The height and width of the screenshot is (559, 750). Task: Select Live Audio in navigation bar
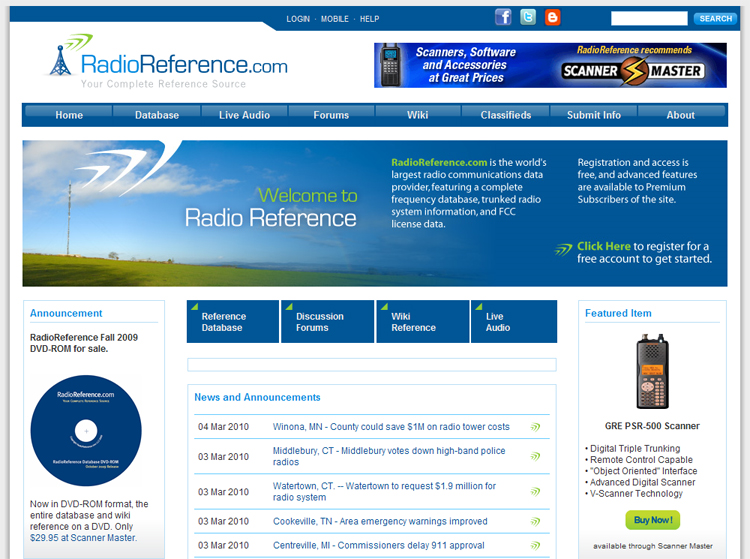(x=244, y=115)
